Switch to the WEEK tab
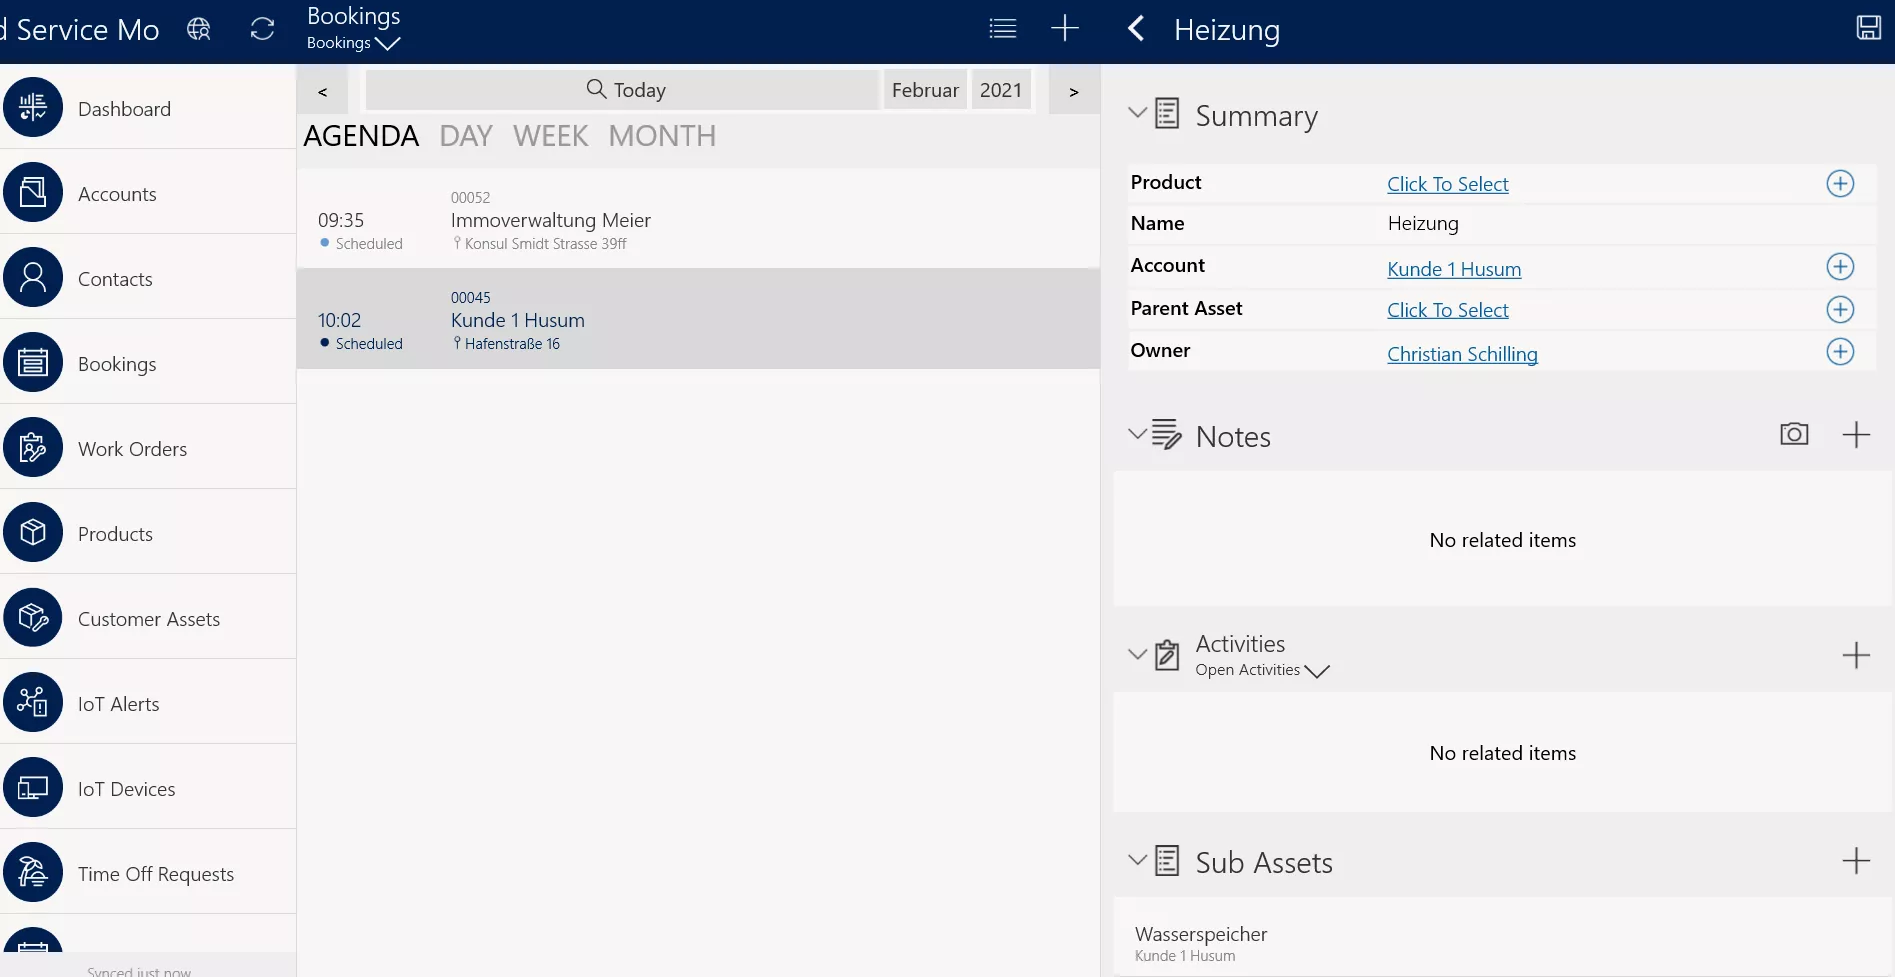1895x977 pixels. (x=550, y=136)
